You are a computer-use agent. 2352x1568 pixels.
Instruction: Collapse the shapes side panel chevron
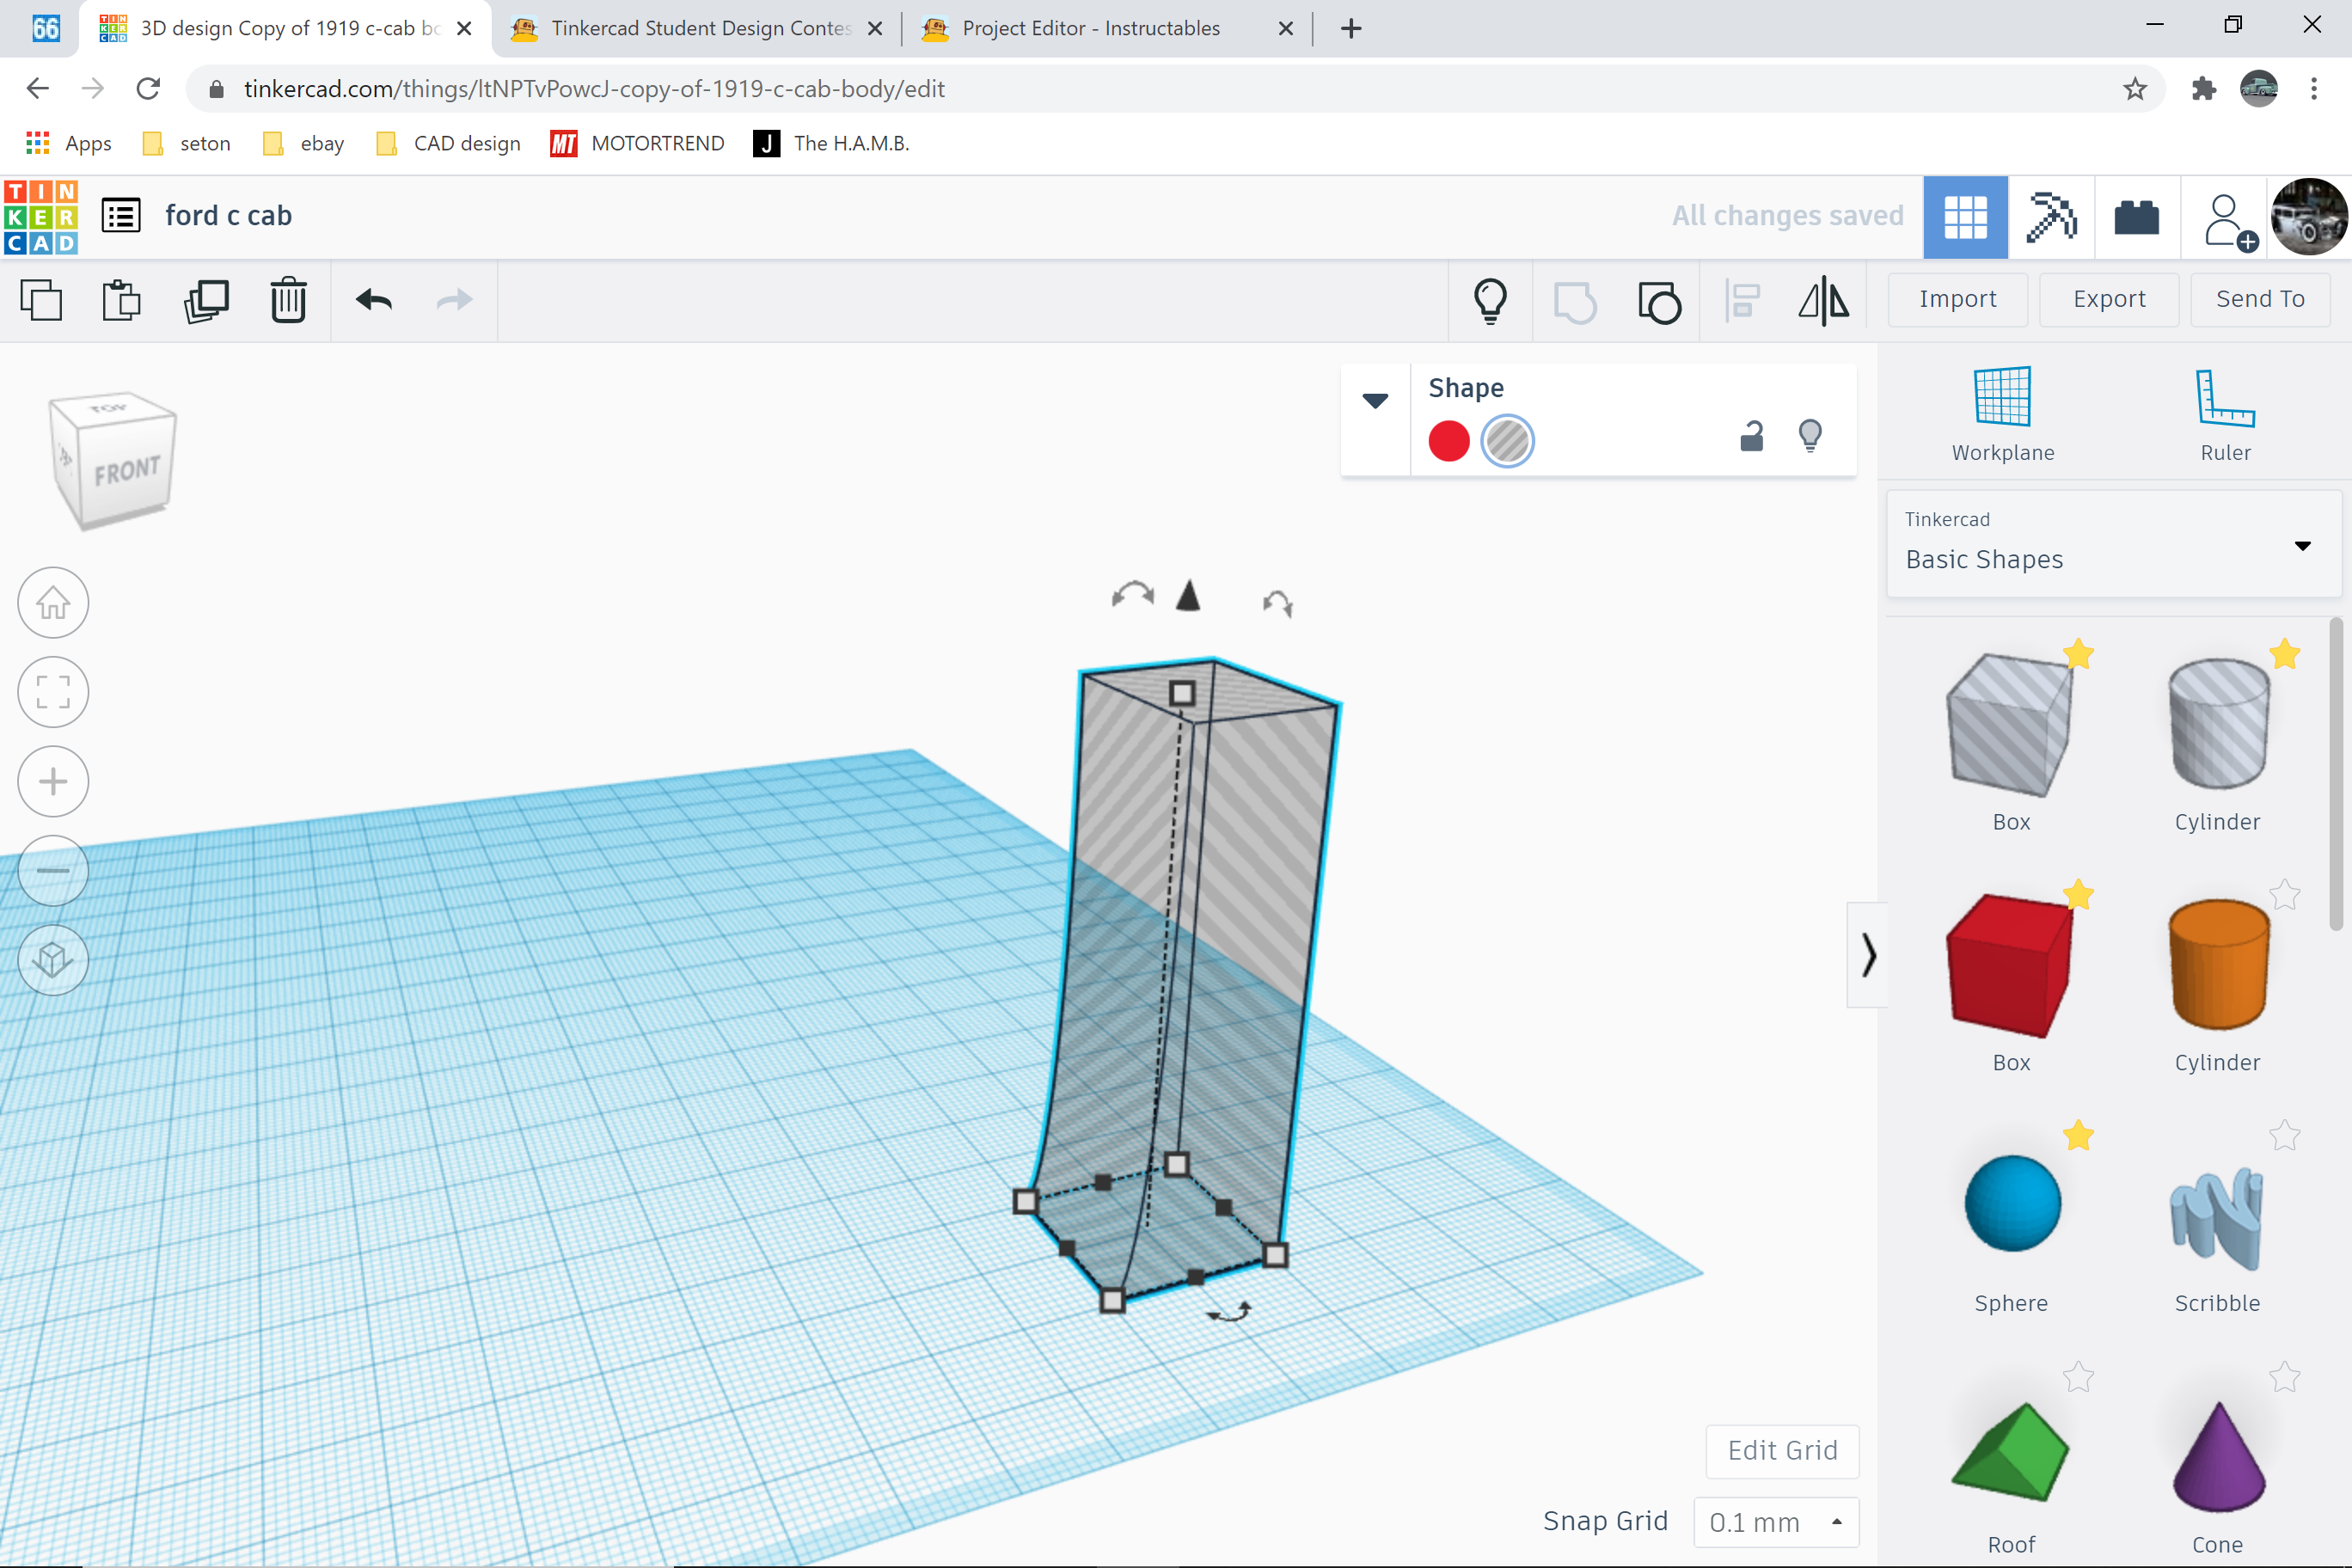tap(1868, 955)
